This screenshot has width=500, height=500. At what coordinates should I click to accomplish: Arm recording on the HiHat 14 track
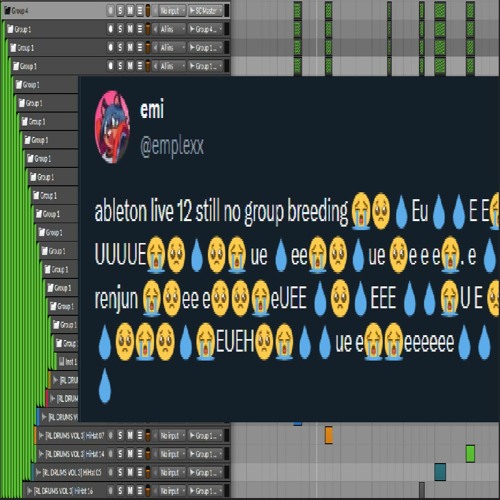(x=111, y=454)
